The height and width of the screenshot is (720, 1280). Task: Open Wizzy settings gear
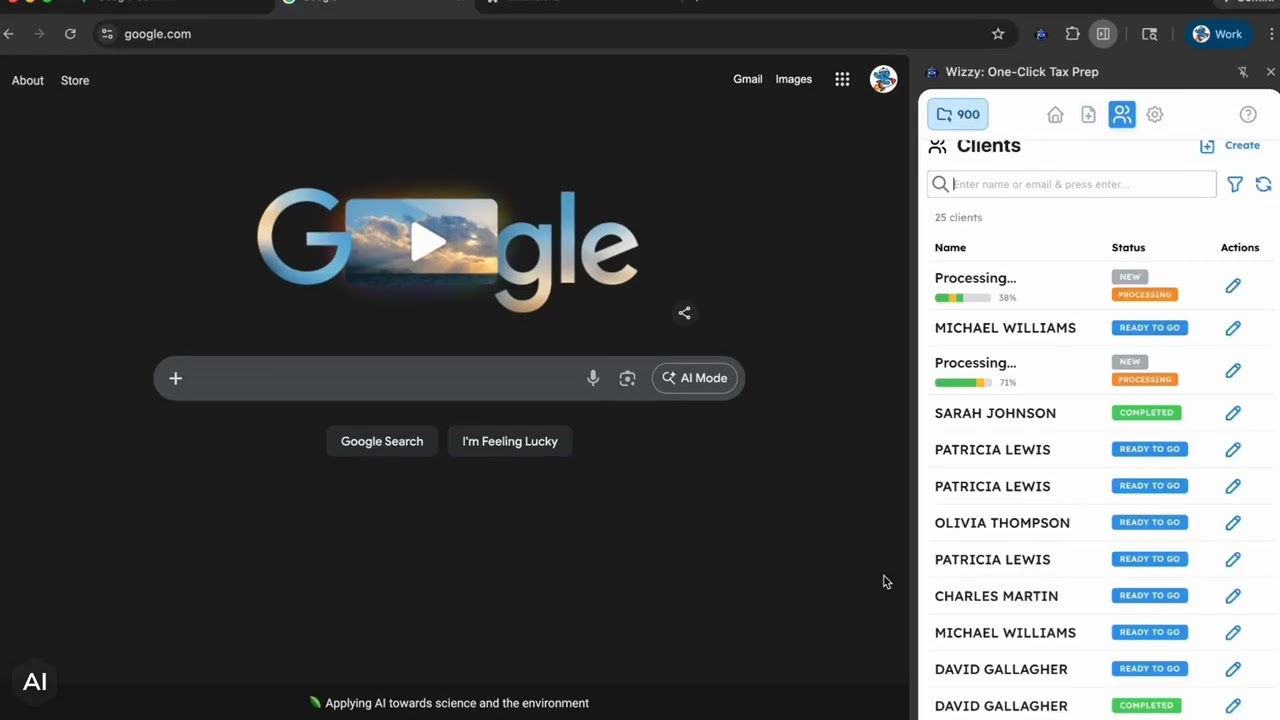[1155, 115]
